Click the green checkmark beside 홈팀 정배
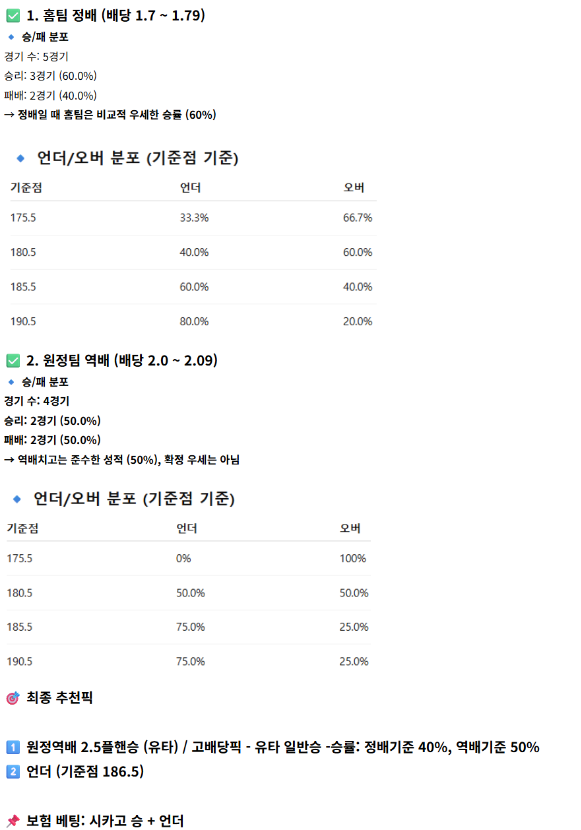 click(x=13, y=16)
